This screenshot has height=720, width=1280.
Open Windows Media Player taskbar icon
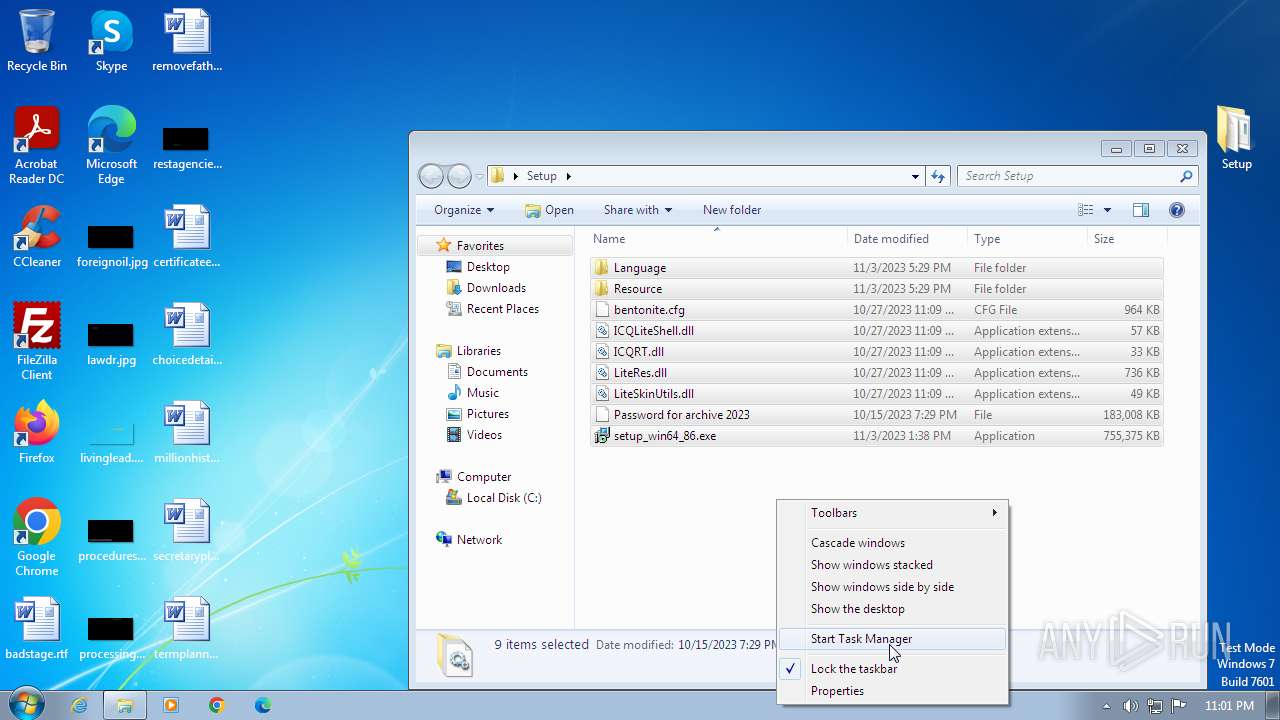[x=170, y=705]
